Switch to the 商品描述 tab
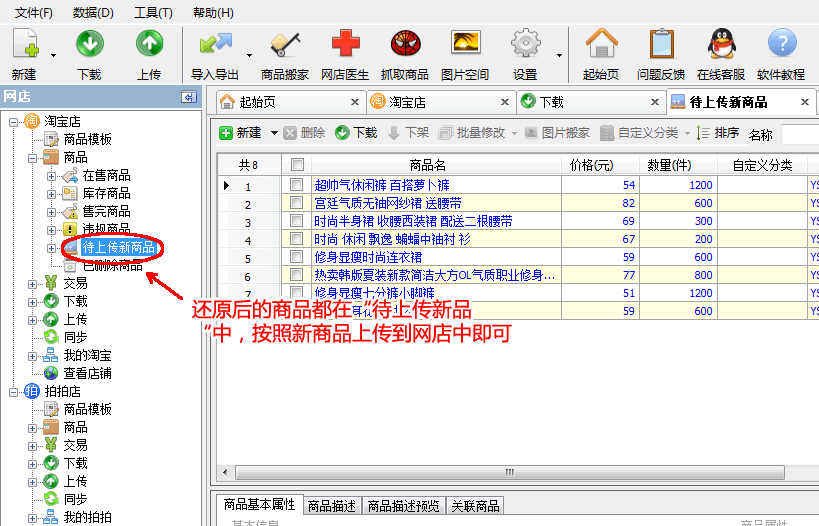The image size is (819, 526). coord(332,506)
